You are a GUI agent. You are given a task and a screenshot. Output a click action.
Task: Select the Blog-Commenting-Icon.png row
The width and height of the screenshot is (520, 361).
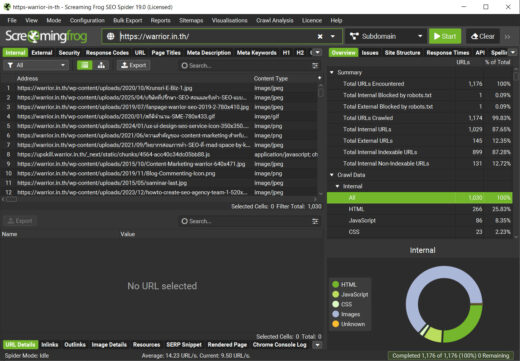tap(160, 174)
